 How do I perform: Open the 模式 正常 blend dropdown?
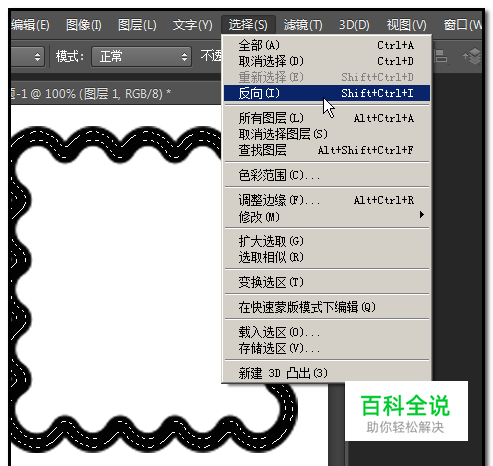141,57
